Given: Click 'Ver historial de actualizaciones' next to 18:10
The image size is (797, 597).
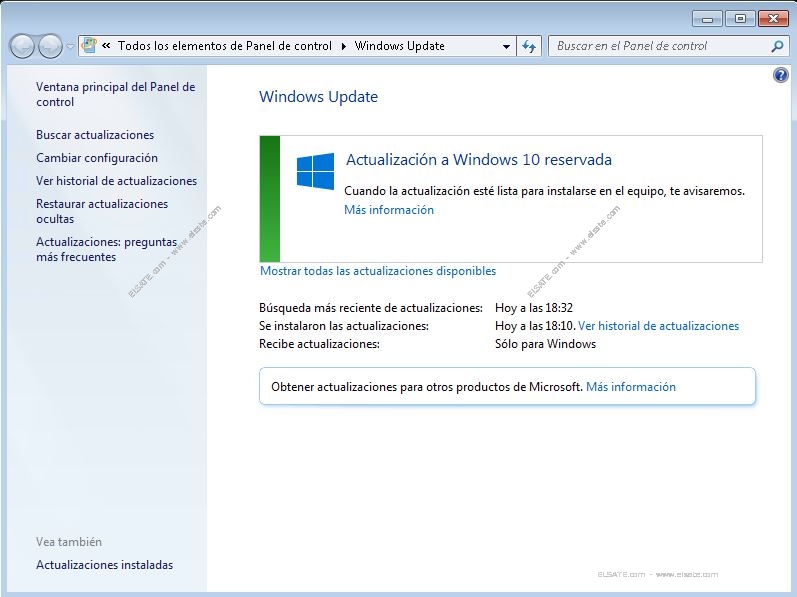Looking at the screenshot, I should 658,326.
